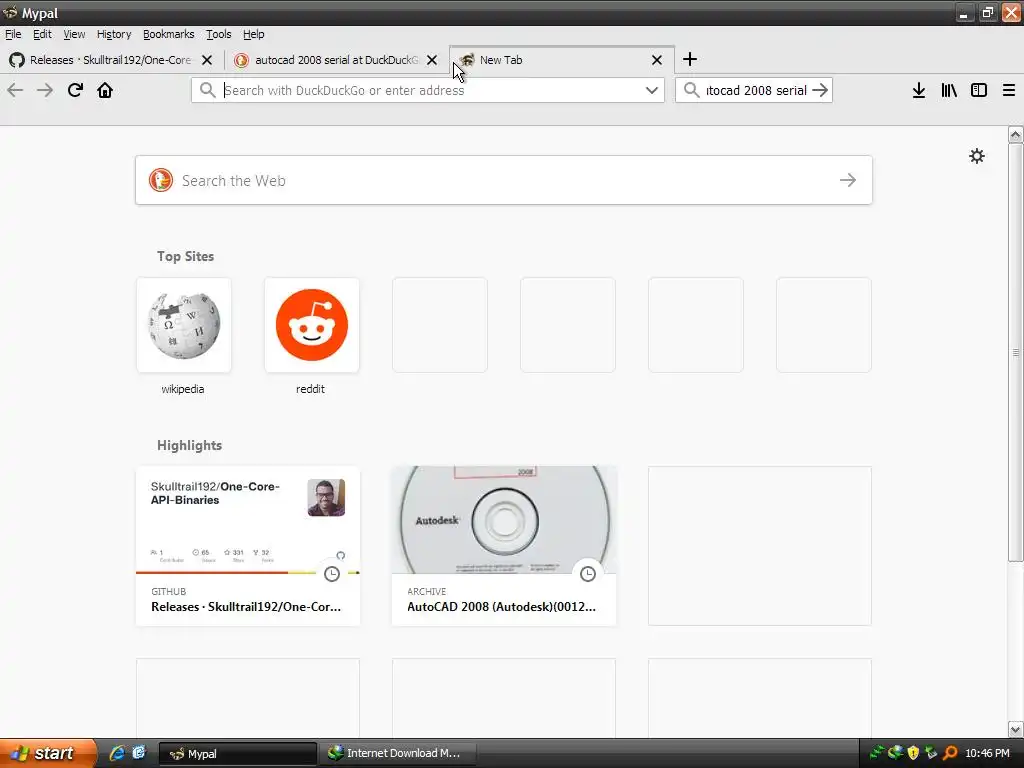Image resolution: width=1024 pixels, height=768 pixels.
Task: Click the wikipedia label text
Action: pyautogui.click(x=183, y=389)
